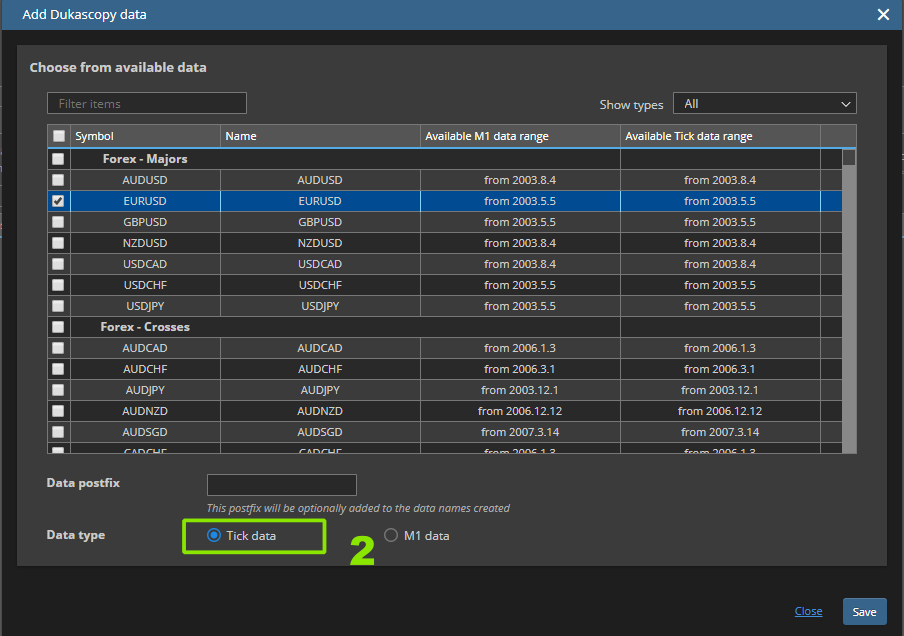Tick the NZDUSD row checkbox
The image size is (904, 636).
58,243
